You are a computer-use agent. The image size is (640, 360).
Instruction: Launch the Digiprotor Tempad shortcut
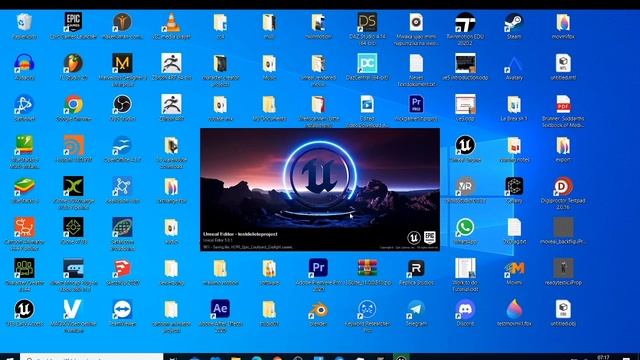tap(563, 187)
